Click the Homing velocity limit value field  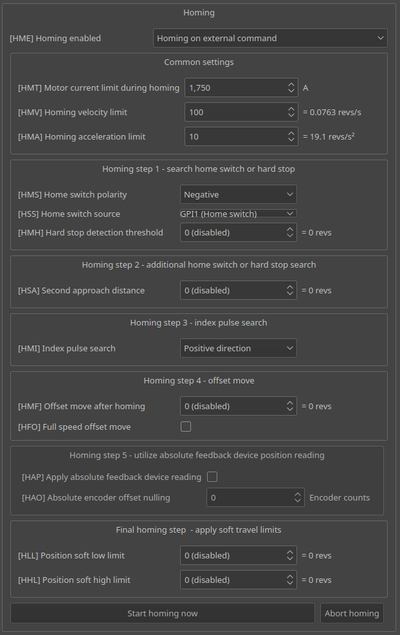click(236, 112)
